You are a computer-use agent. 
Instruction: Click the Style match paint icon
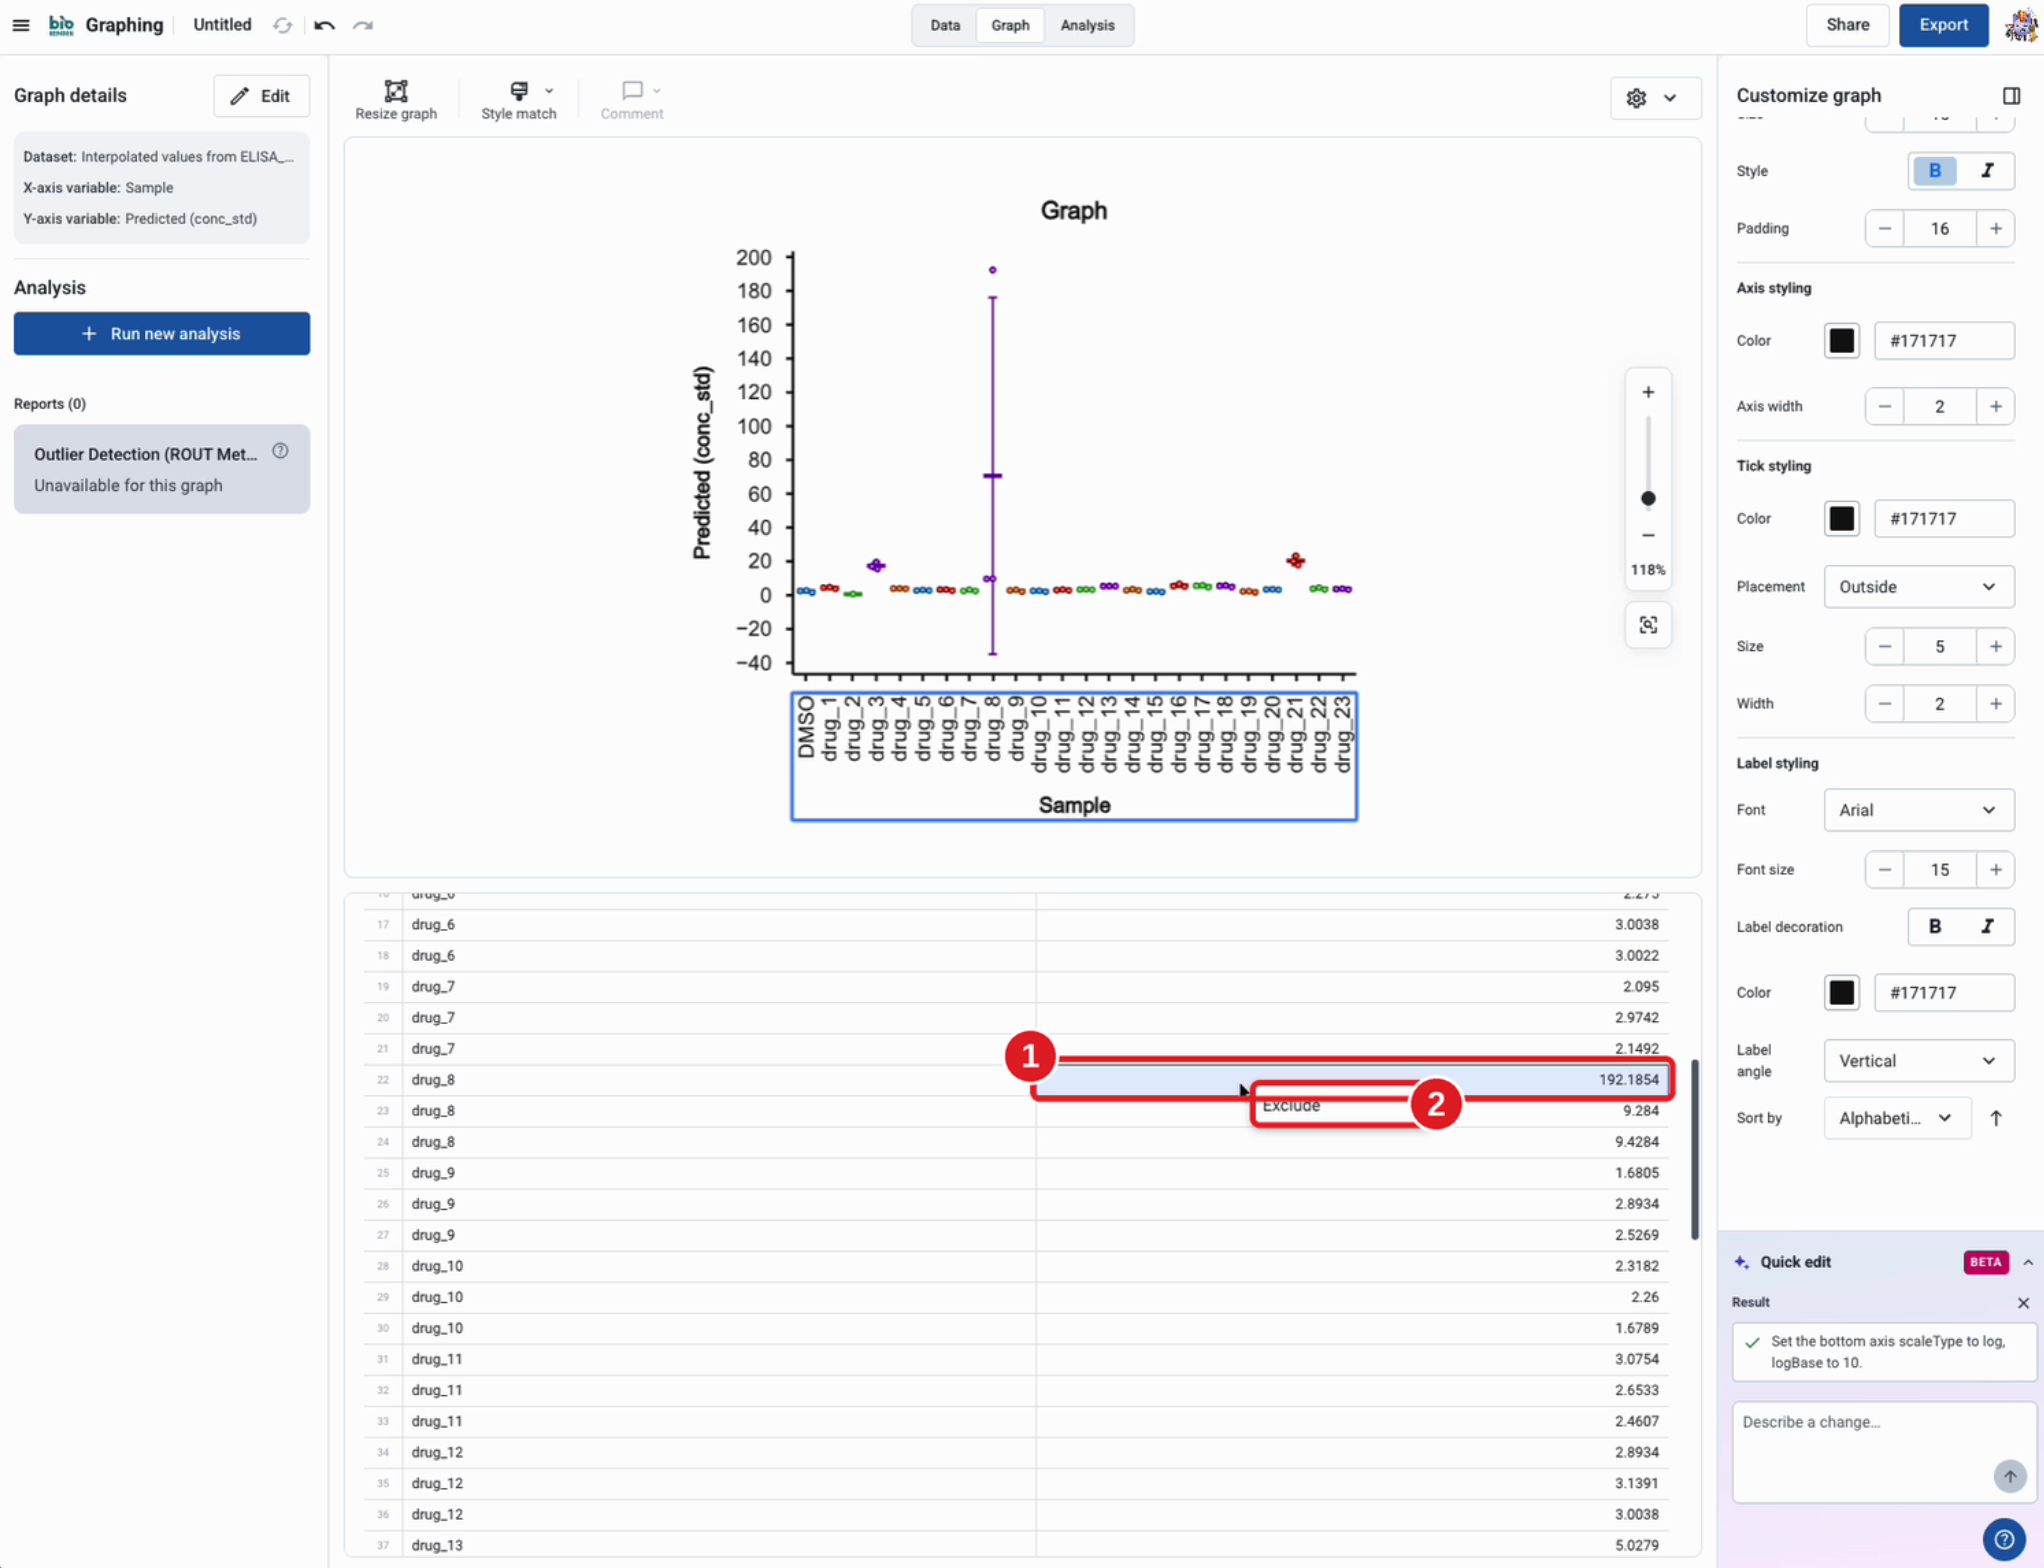[519, 91]
